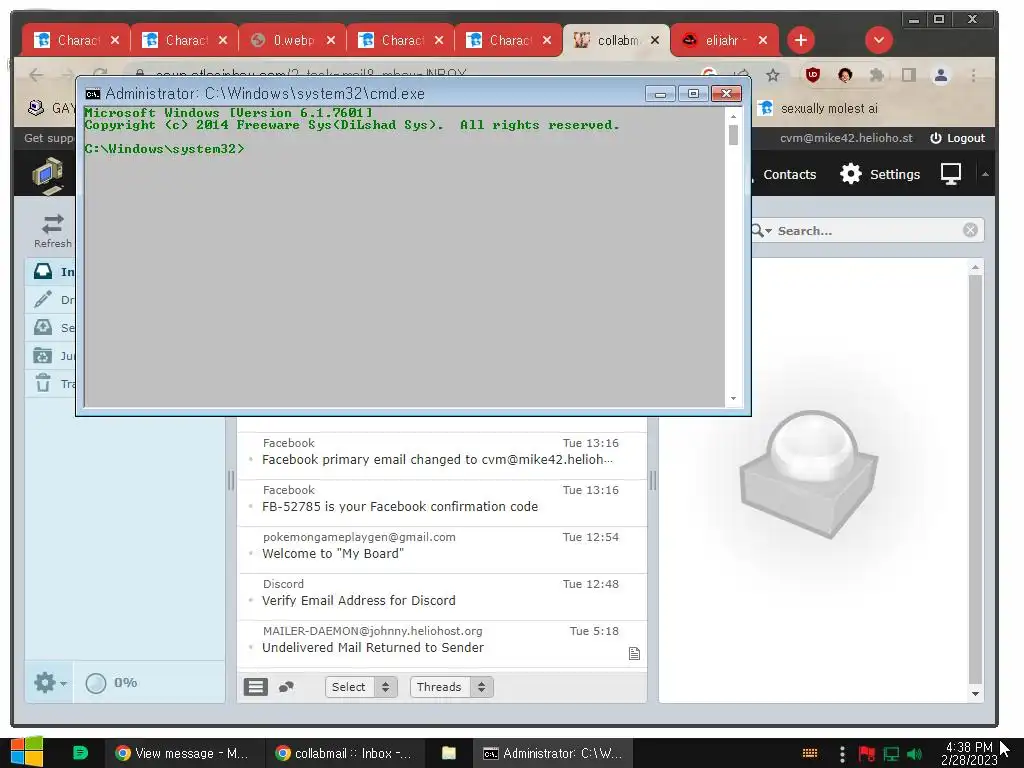
Task: Click attachment icon on Undelivered Mail row
Action: [634, 653]
